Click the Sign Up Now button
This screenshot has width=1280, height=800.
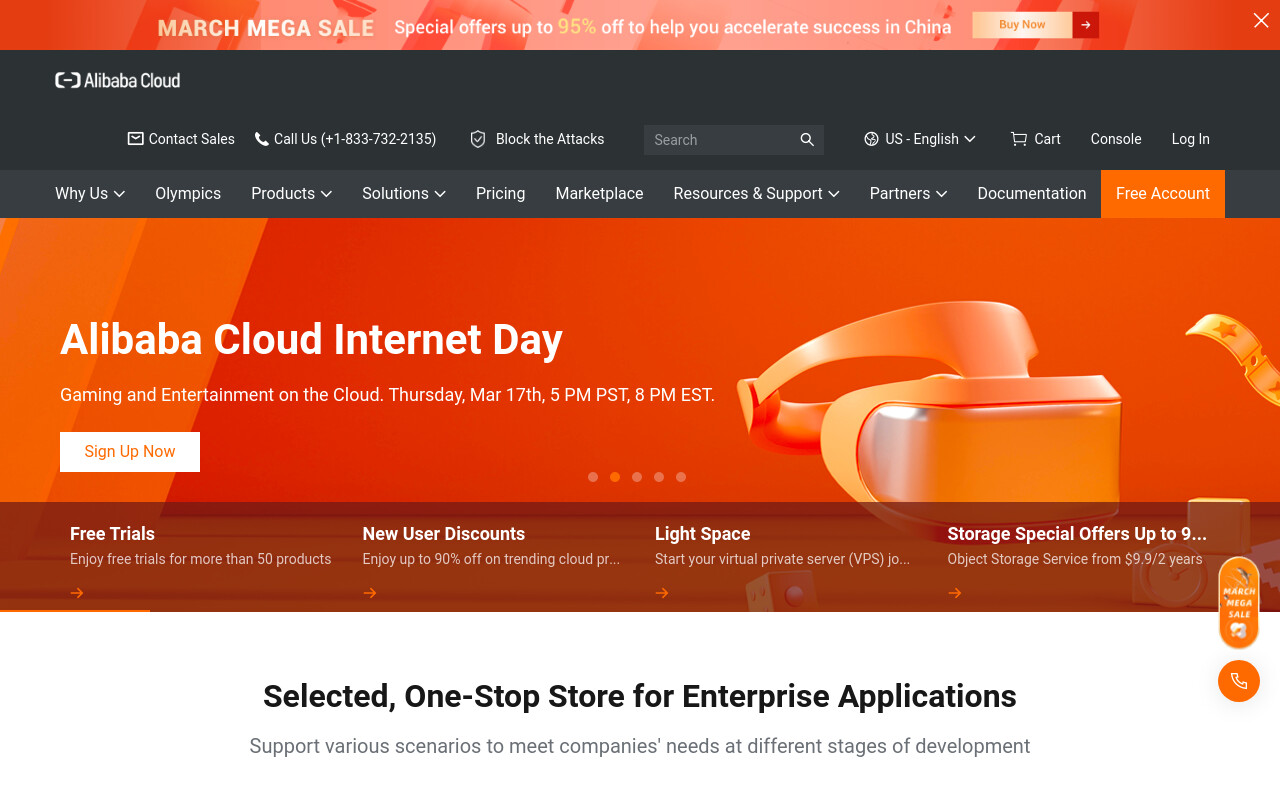[130, 452]
